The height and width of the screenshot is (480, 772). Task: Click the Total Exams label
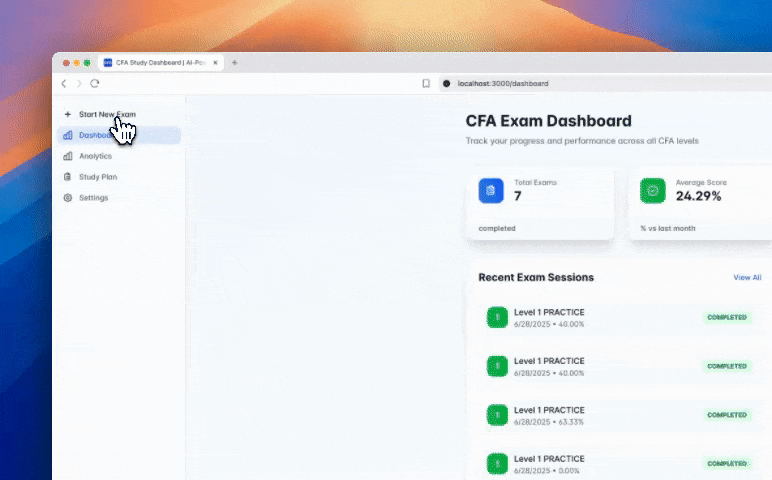tap(536, 183)
